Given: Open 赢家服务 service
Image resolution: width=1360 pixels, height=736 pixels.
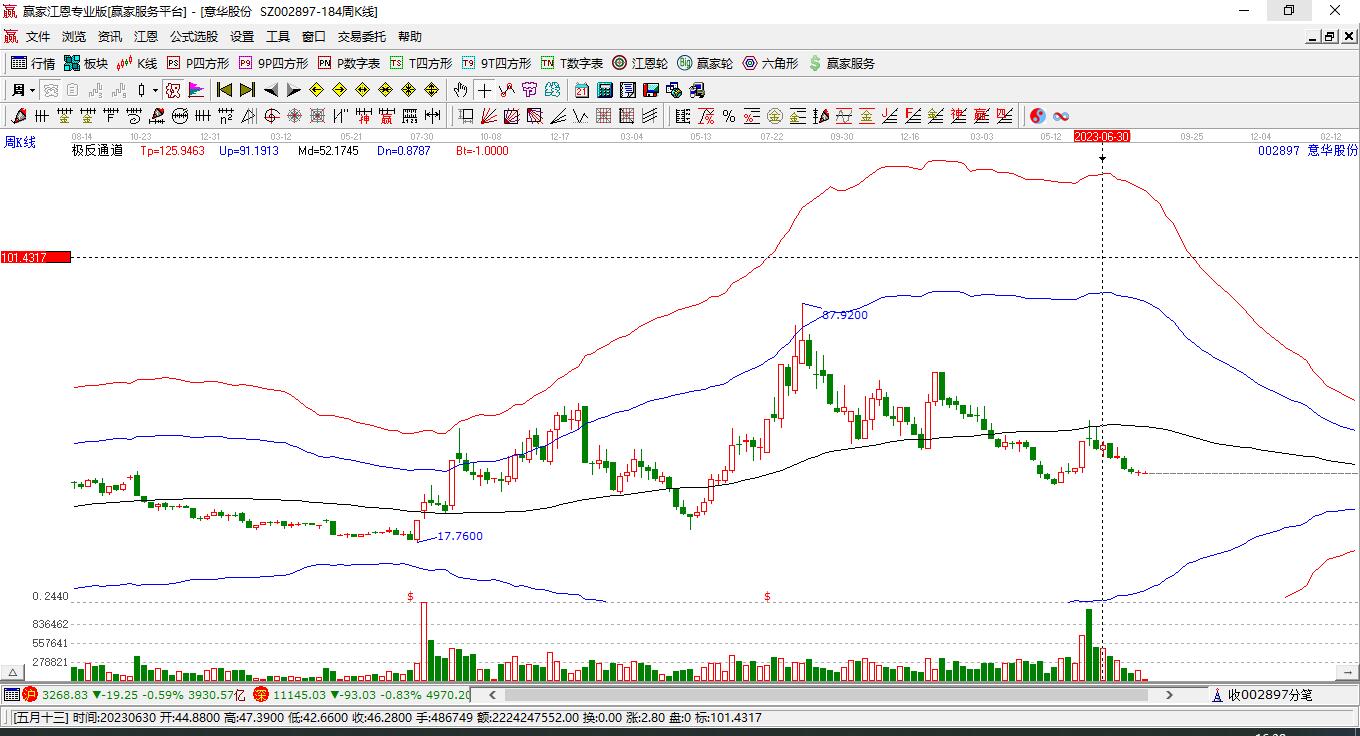Looking at the screenshot, I should 841,63.
